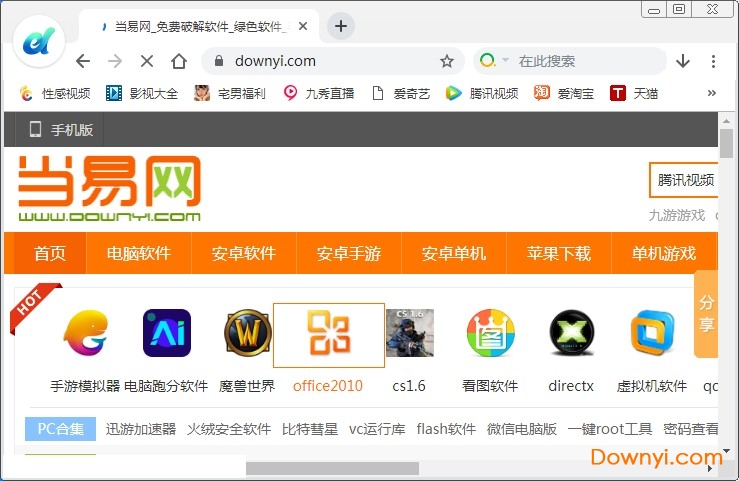Open 安卓单机 navigation tab
The width and height of the screenshot is (739, 481).
point(454,253)
